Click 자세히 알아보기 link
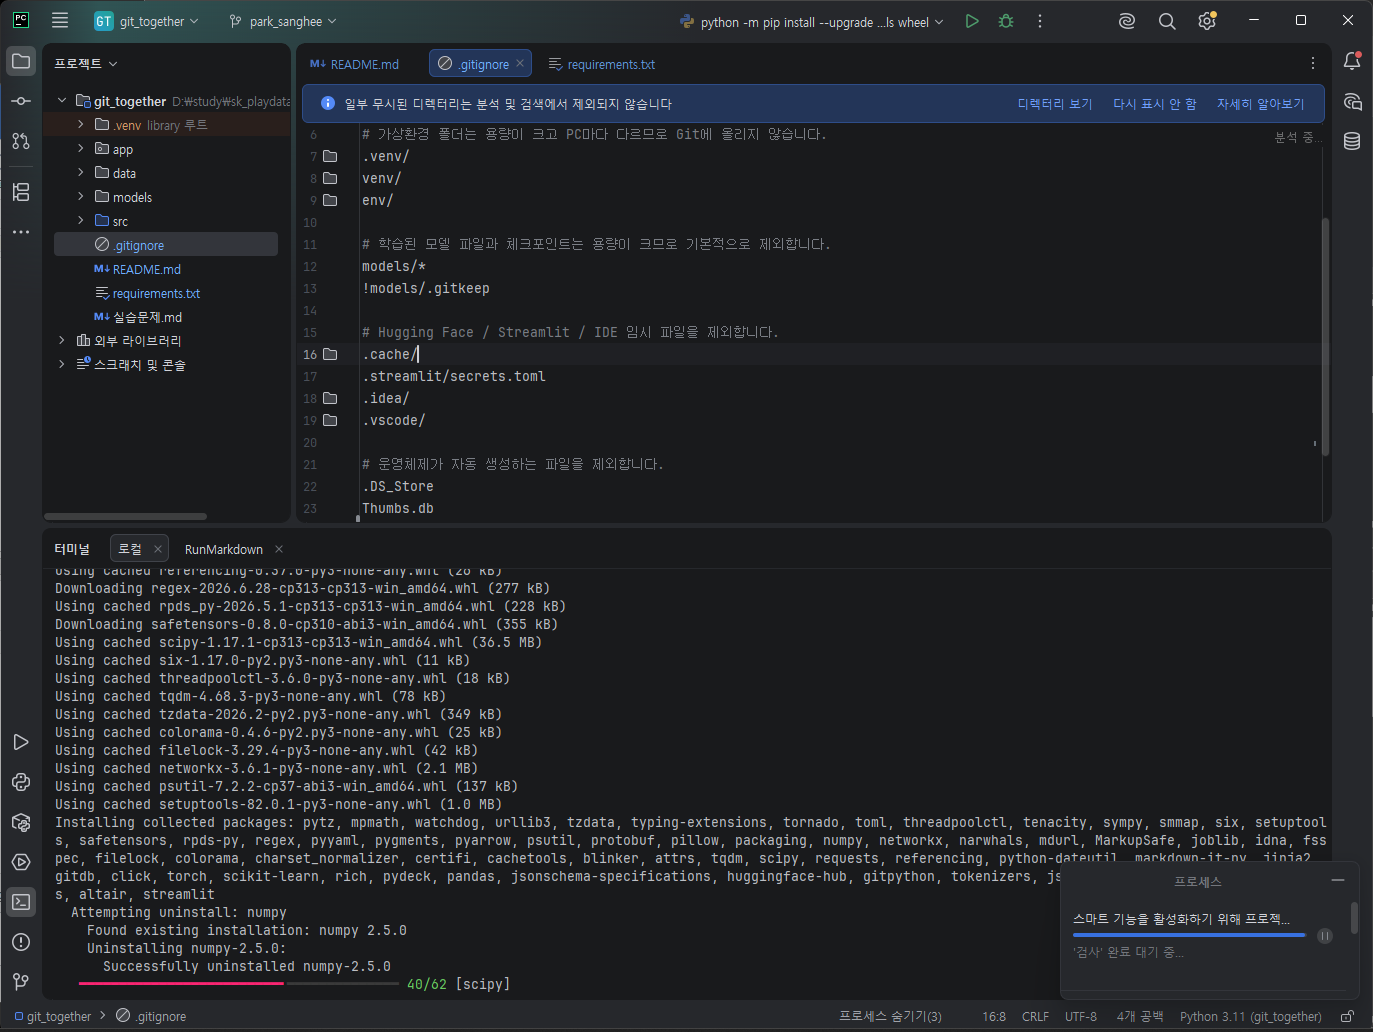 coord(1260,104)
